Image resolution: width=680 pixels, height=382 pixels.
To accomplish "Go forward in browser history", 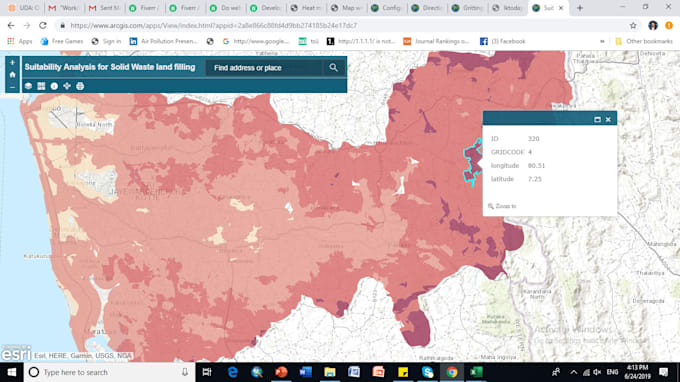I will pos(27,26).
